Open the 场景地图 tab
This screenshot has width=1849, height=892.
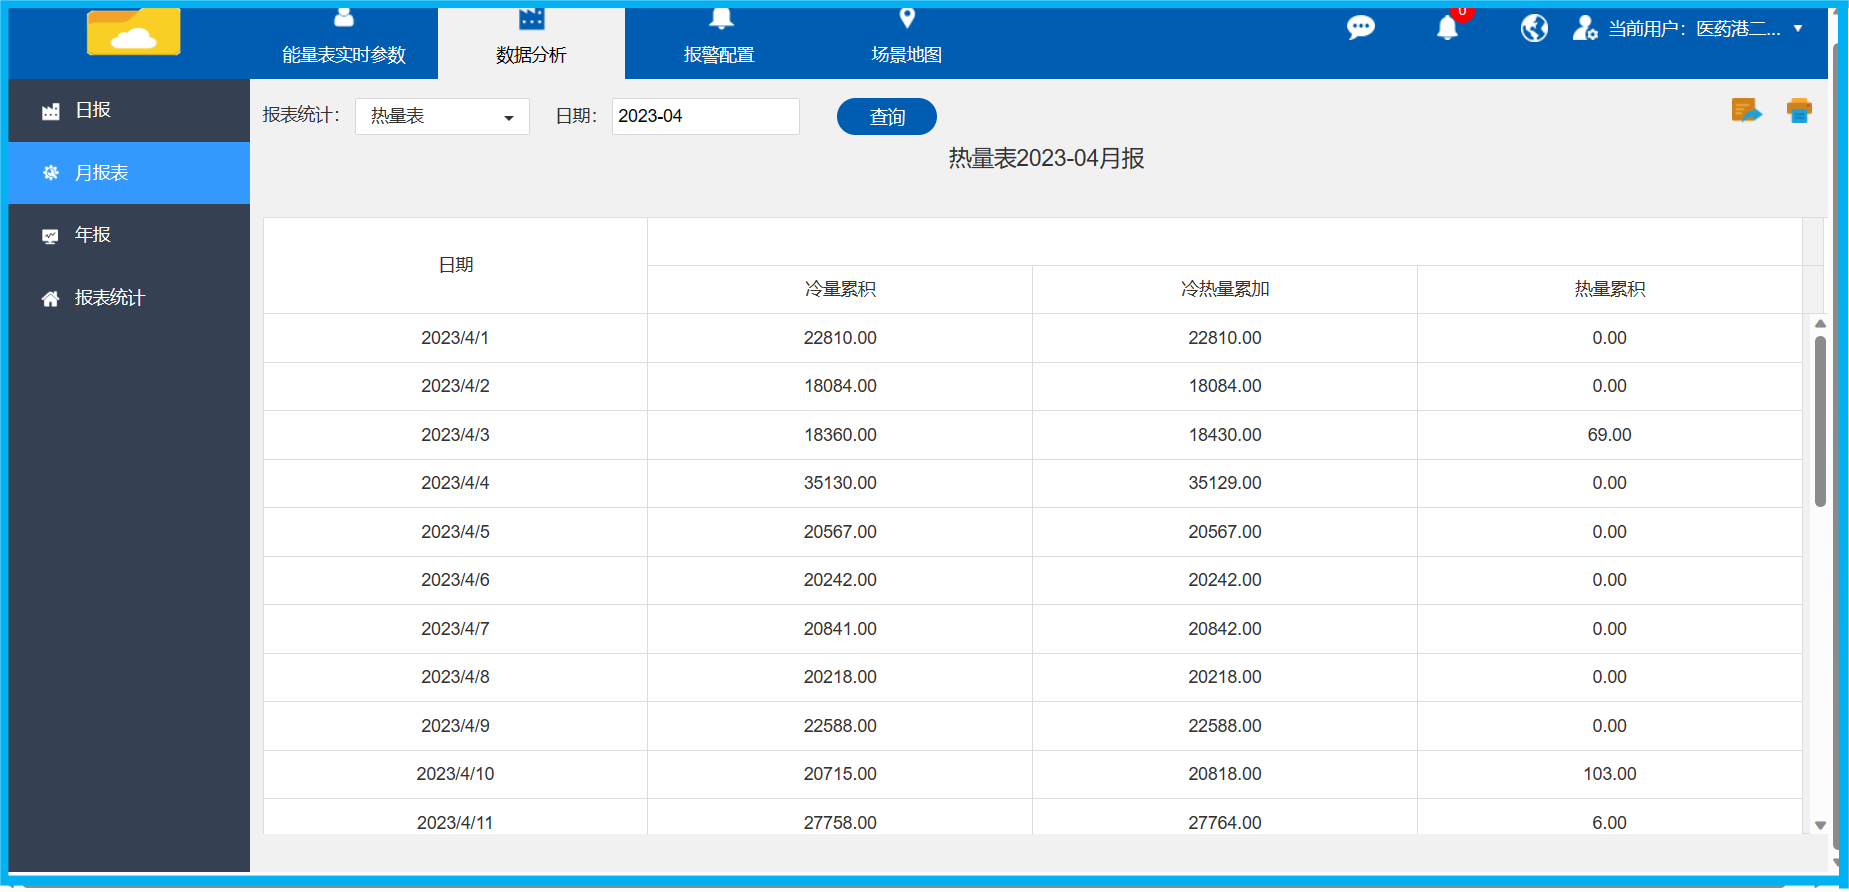906,43
